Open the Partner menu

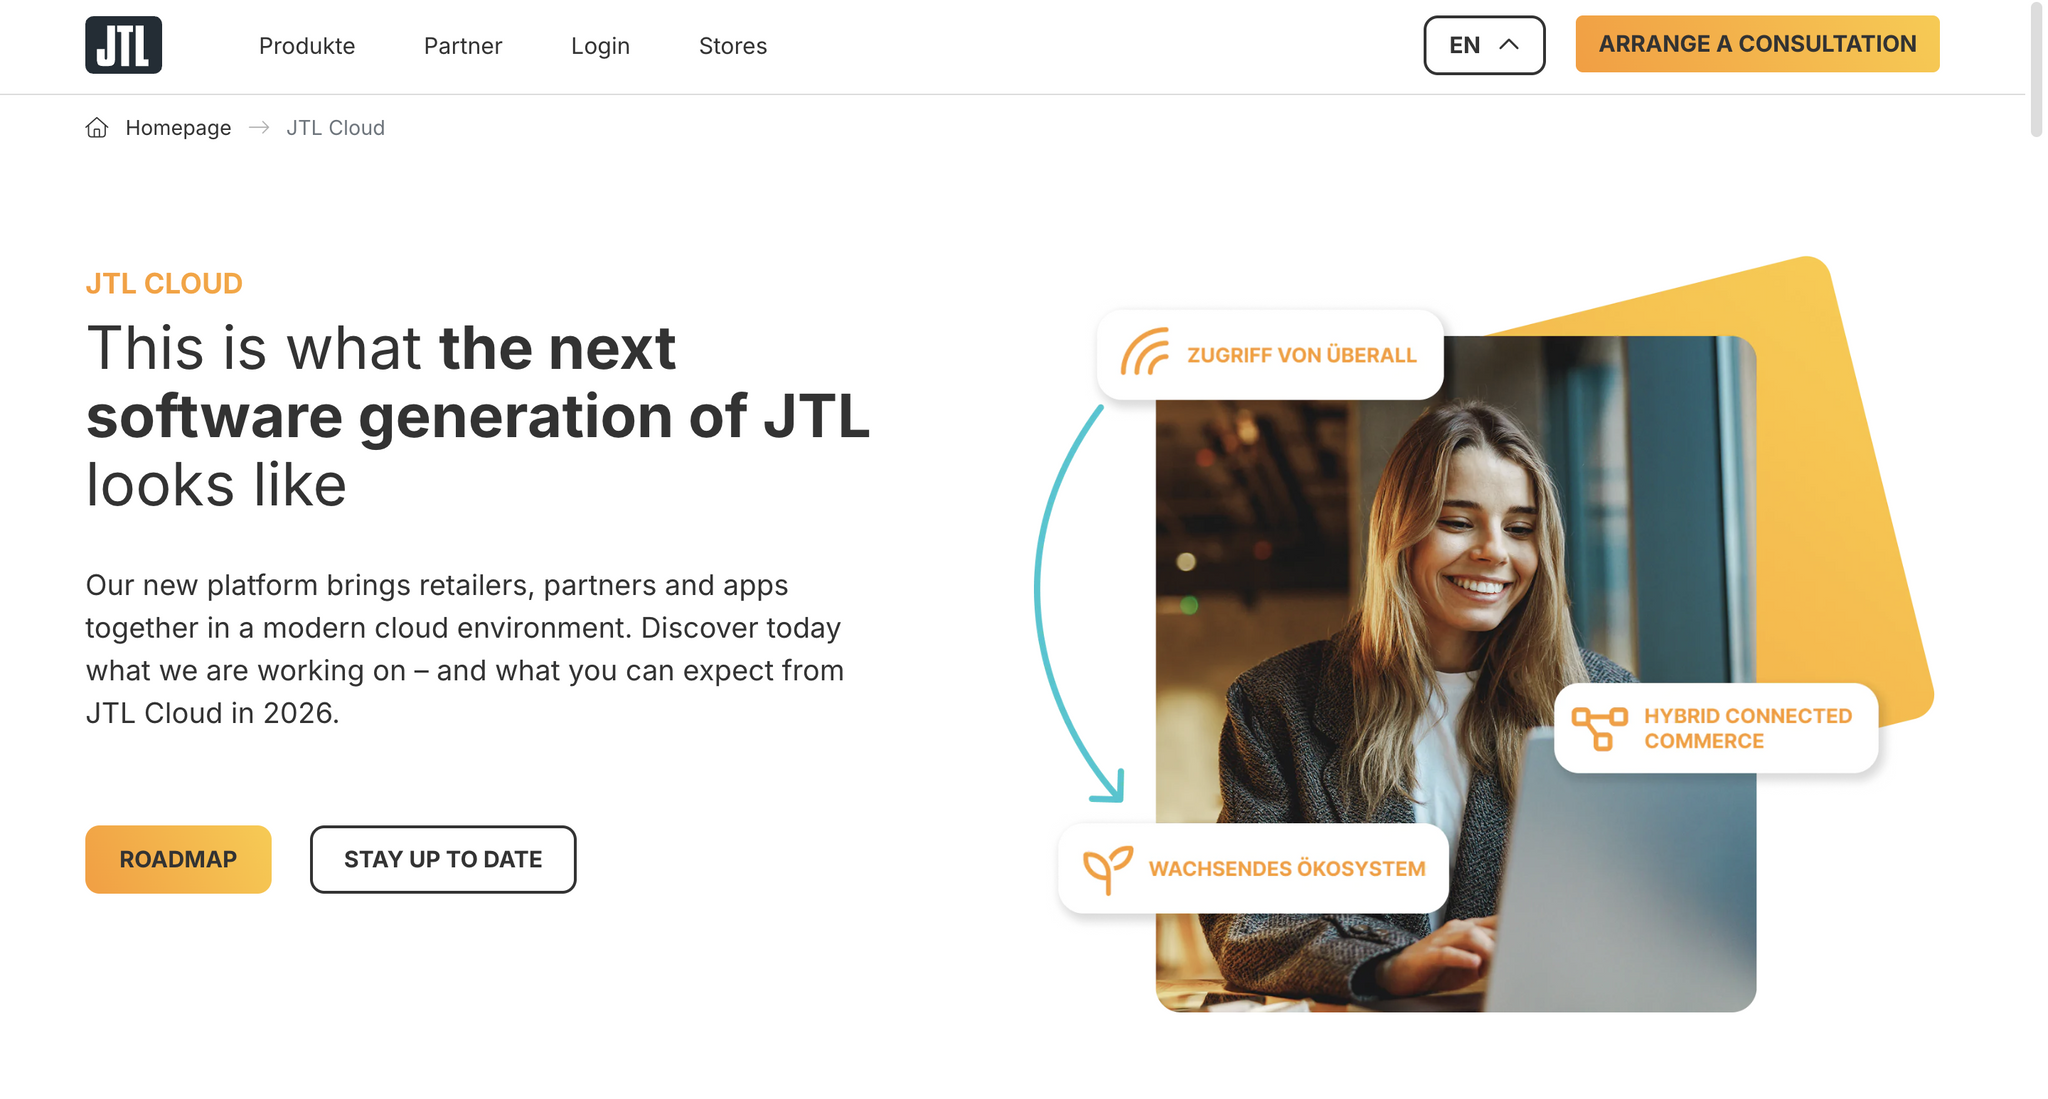[x=463, y=46]
